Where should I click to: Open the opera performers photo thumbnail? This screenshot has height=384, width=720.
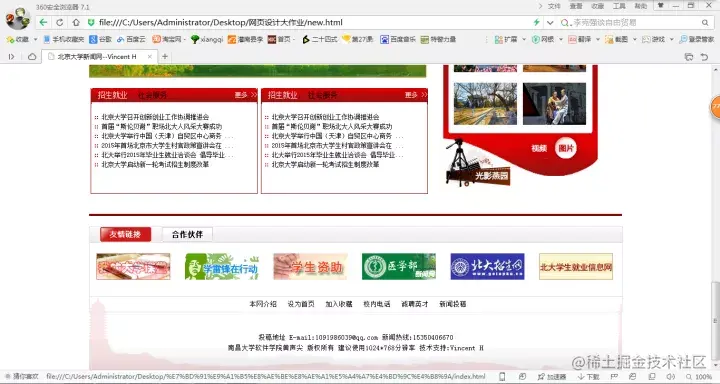[x=554, y=104]
